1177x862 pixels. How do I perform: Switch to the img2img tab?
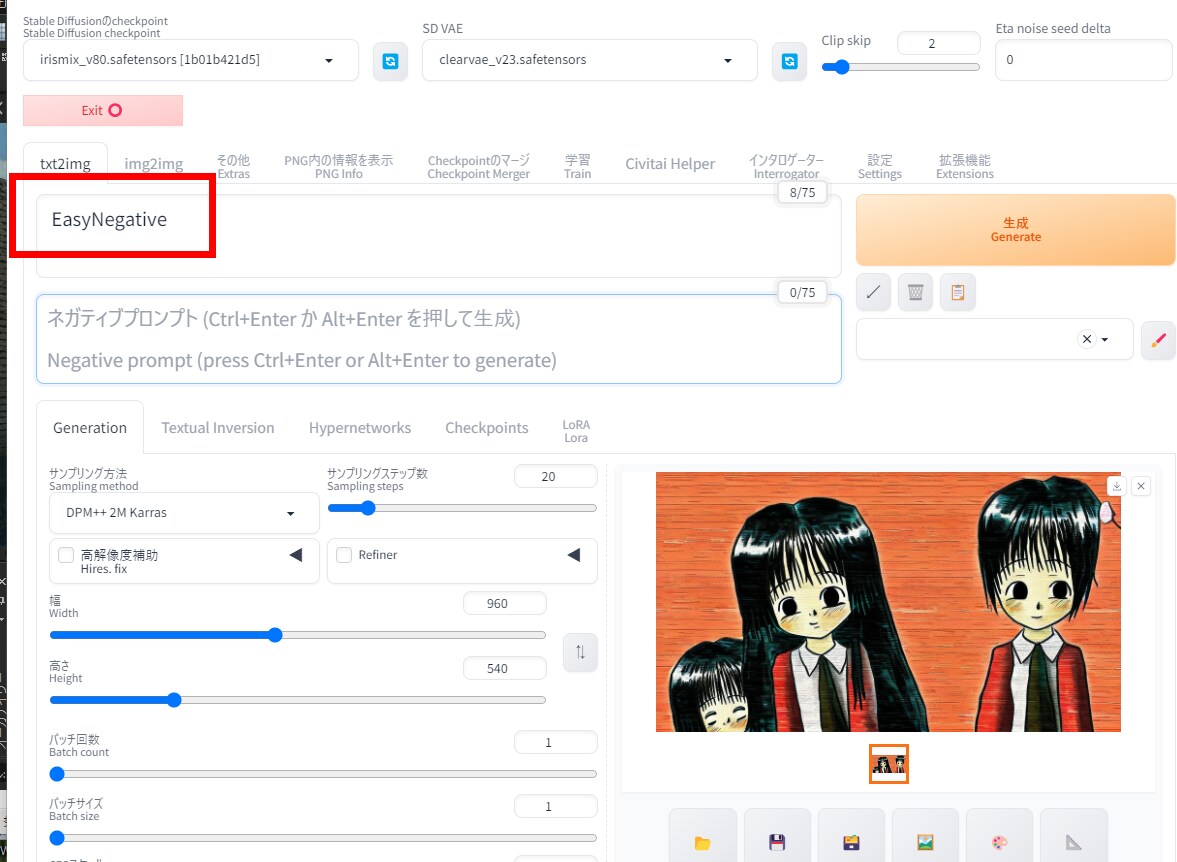(153, 164)
